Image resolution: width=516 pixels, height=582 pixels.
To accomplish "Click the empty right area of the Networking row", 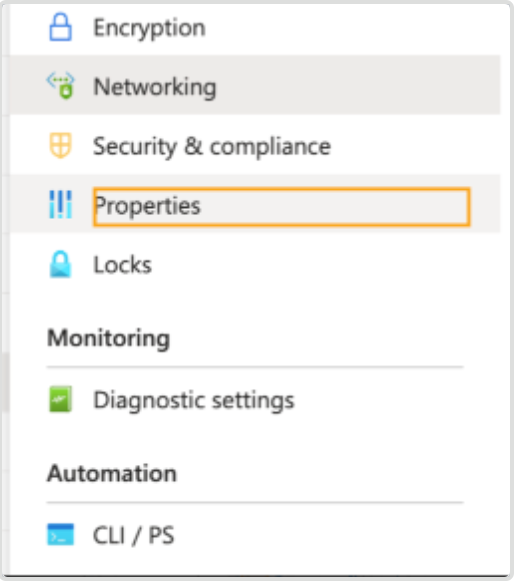I will 356,85.
